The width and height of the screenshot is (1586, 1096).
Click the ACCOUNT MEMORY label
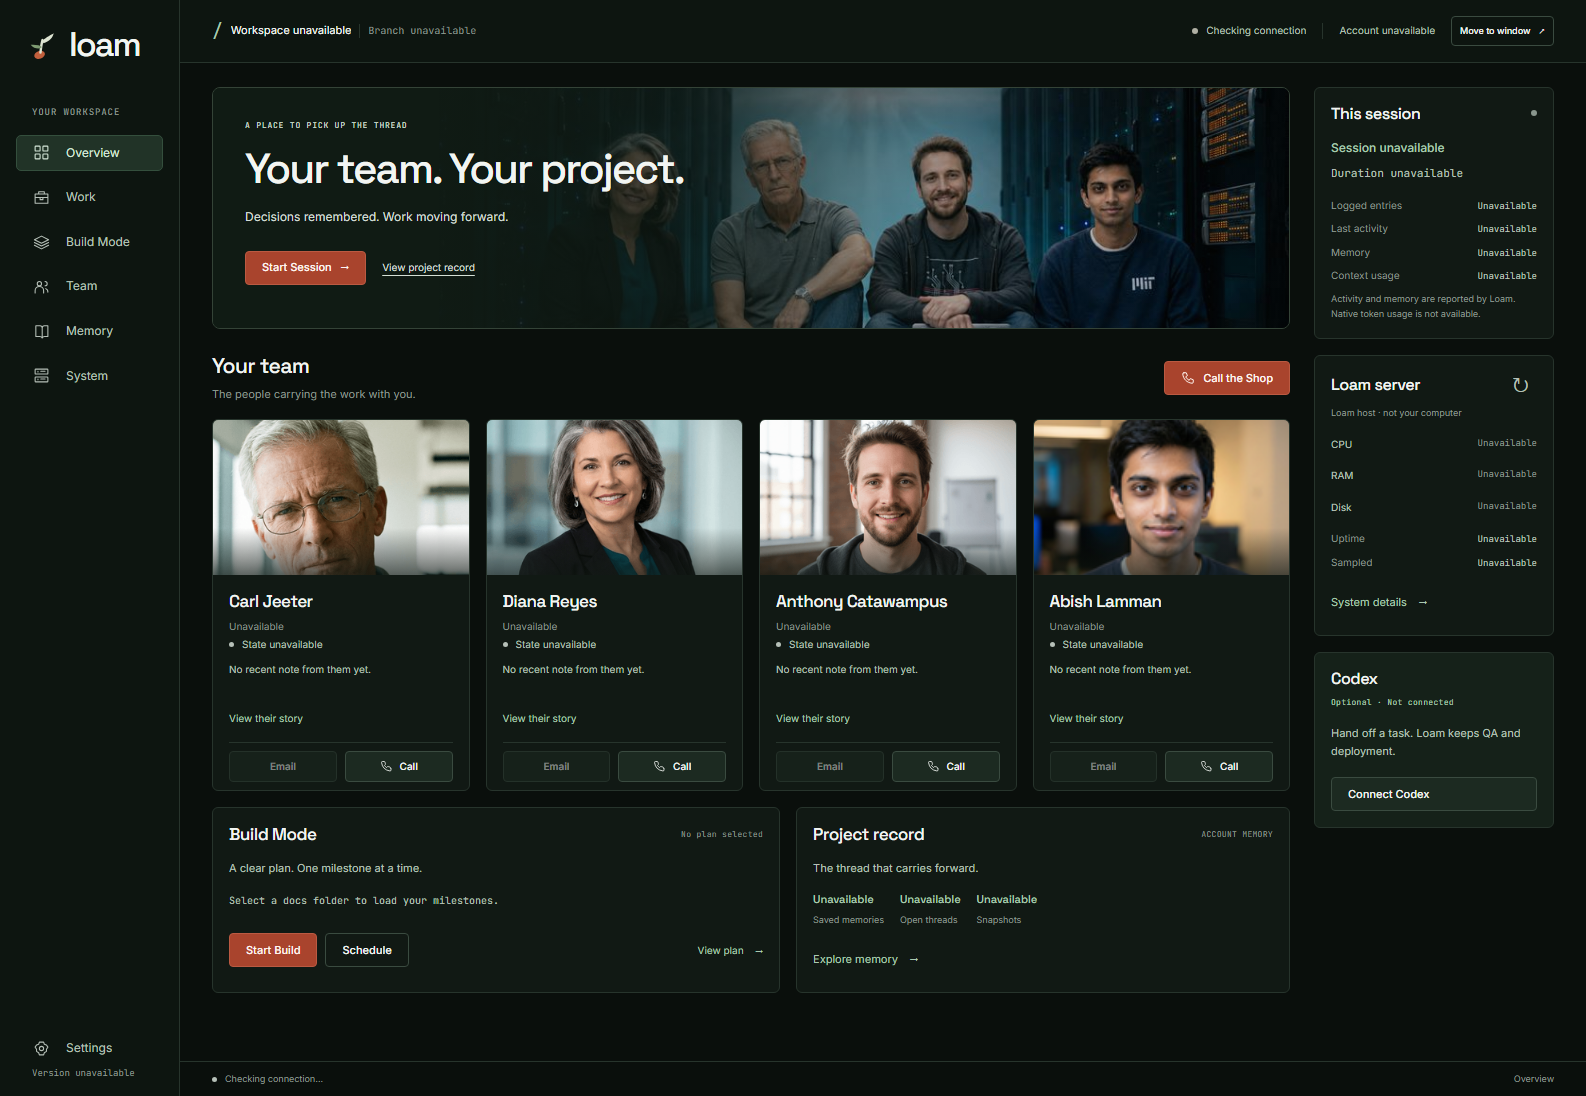point(1237,834)
